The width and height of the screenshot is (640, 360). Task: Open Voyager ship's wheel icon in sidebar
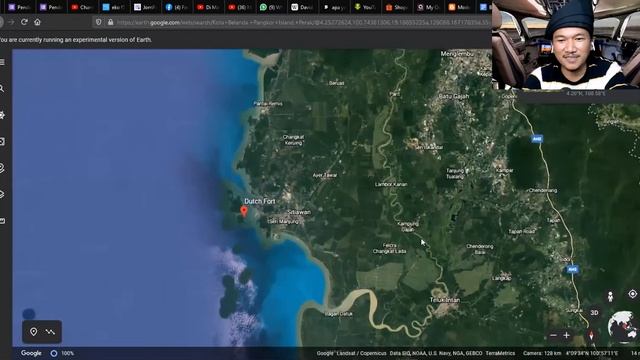pyautogui.click(x=2, y=115)
